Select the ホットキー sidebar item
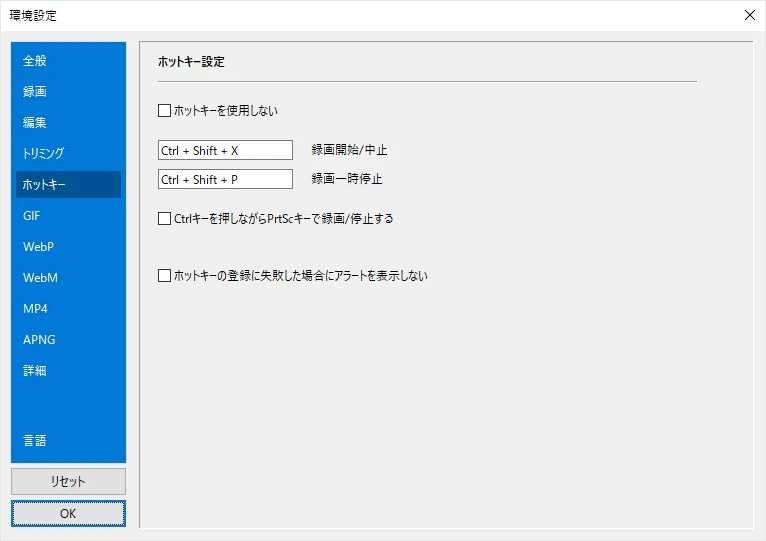The width and height of the screenshot is (766, 541). [x=44, y=185]
